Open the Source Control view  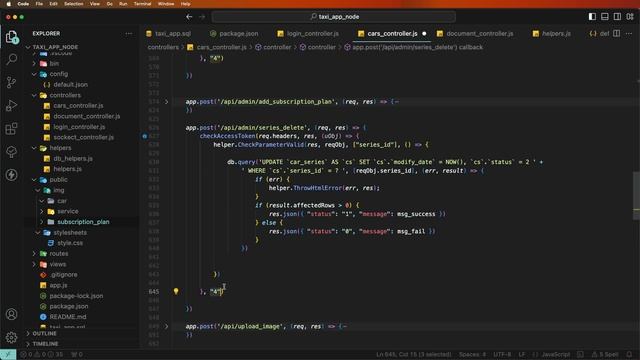pos(11,82)
